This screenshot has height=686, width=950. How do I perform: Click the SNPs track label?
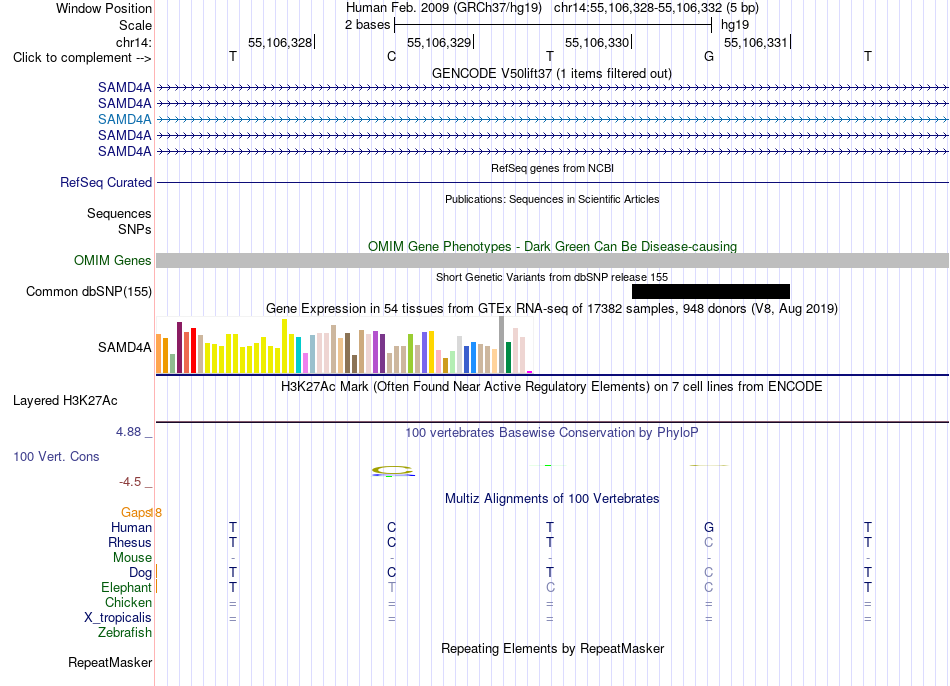[x=135, y=229]
